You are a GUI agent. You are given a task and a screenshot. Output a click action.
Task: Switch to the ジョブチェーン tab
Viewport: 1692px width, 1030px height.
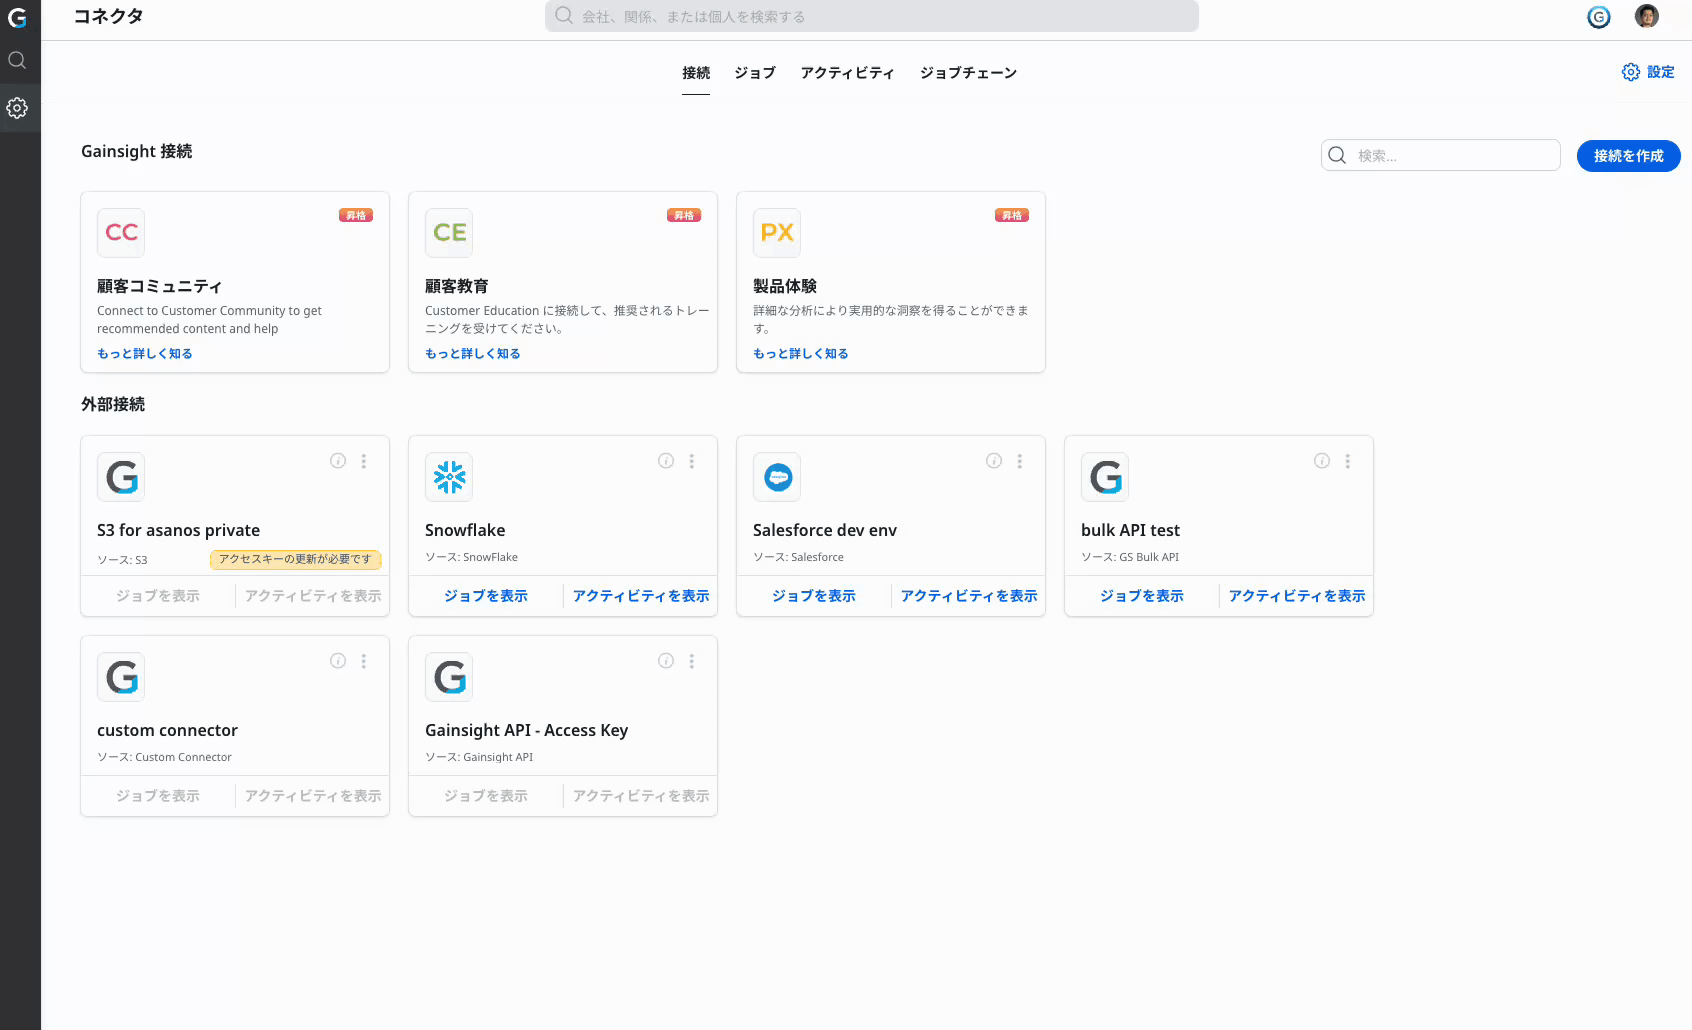pyautogui.click(x=968, y=73)
